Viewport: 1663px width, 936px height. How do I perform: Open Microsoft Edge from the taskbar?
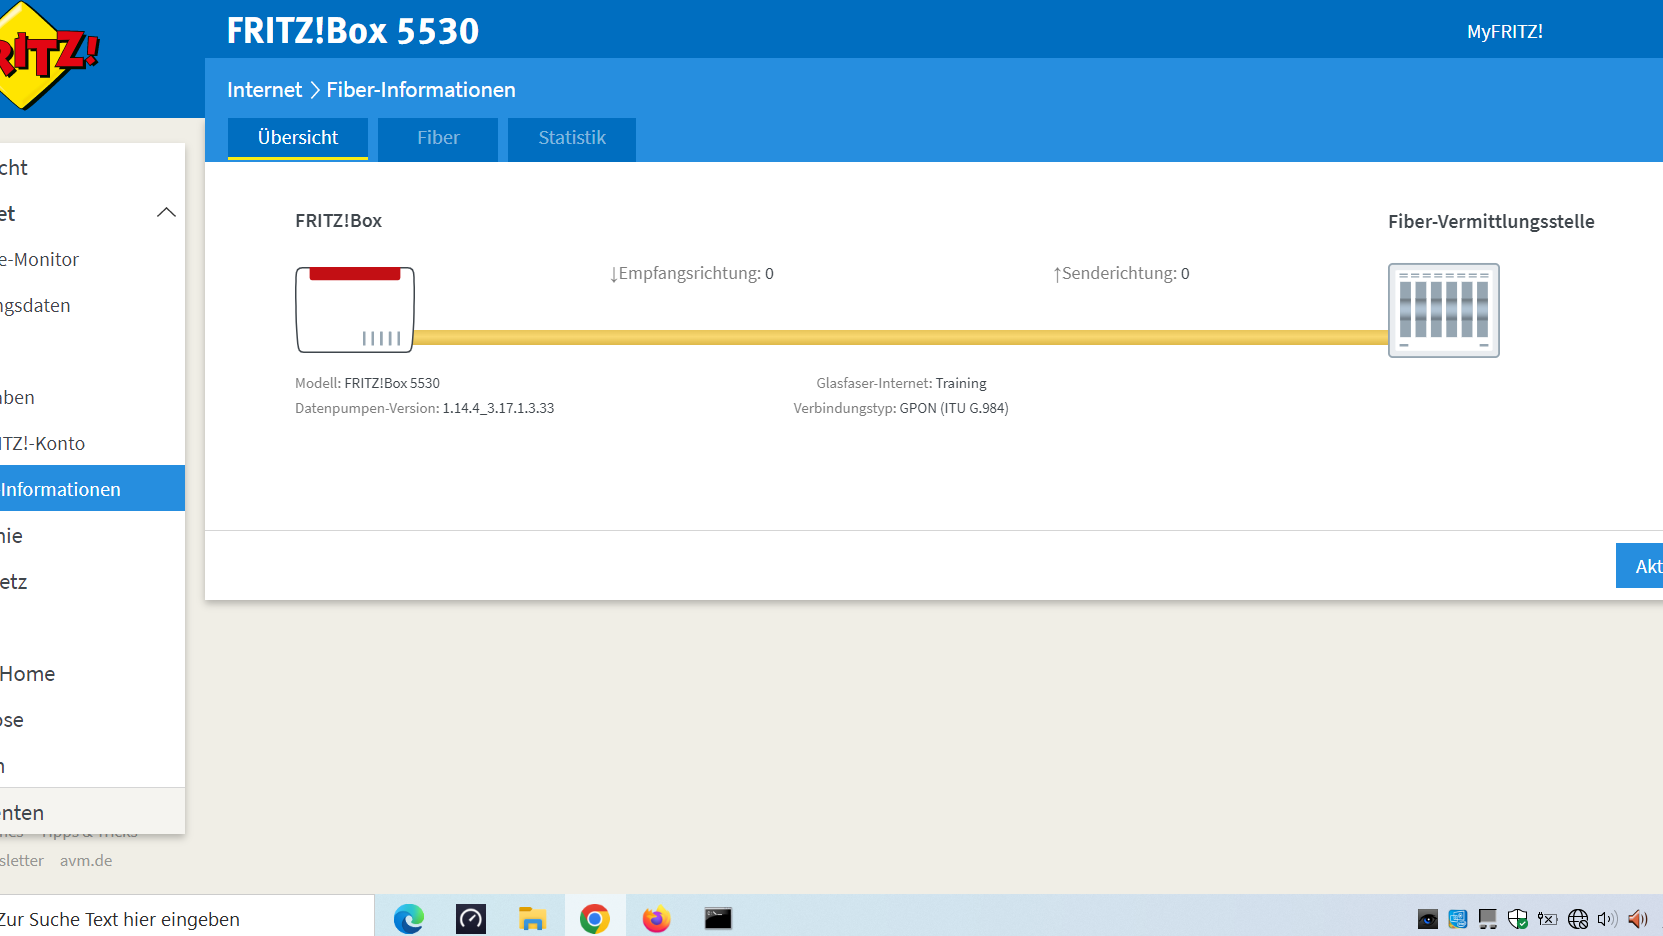tap(408, 918)
